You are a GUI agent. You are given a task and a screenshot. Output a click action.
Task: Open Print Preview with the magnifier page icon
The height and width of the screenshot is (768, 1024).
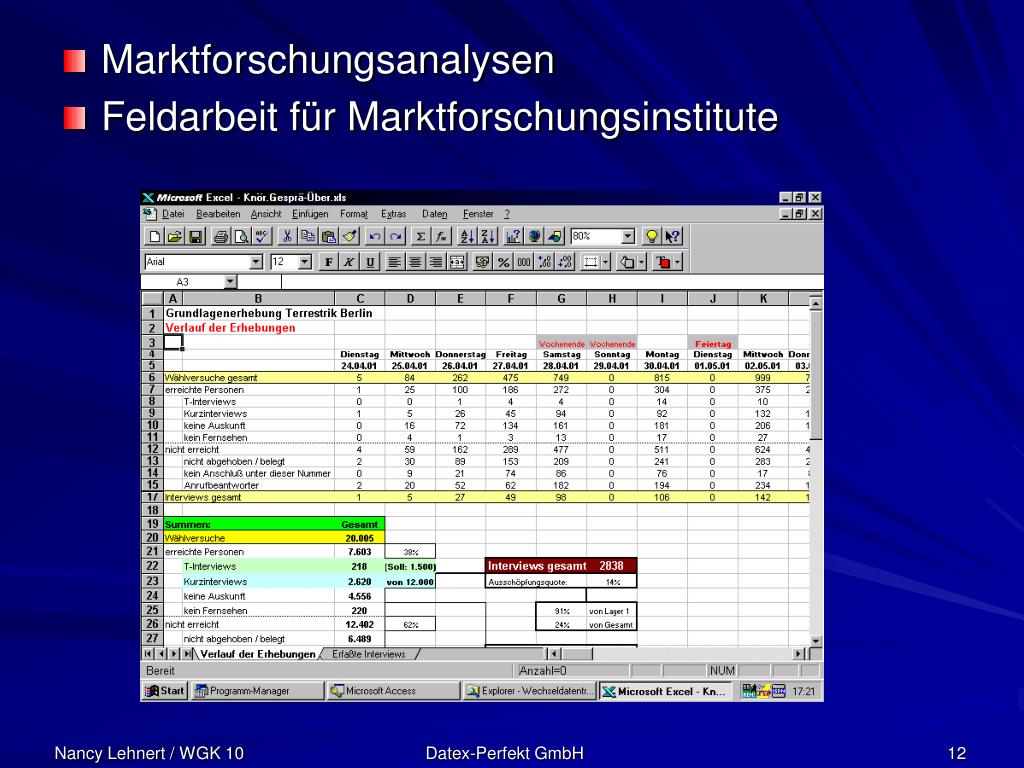241,236
